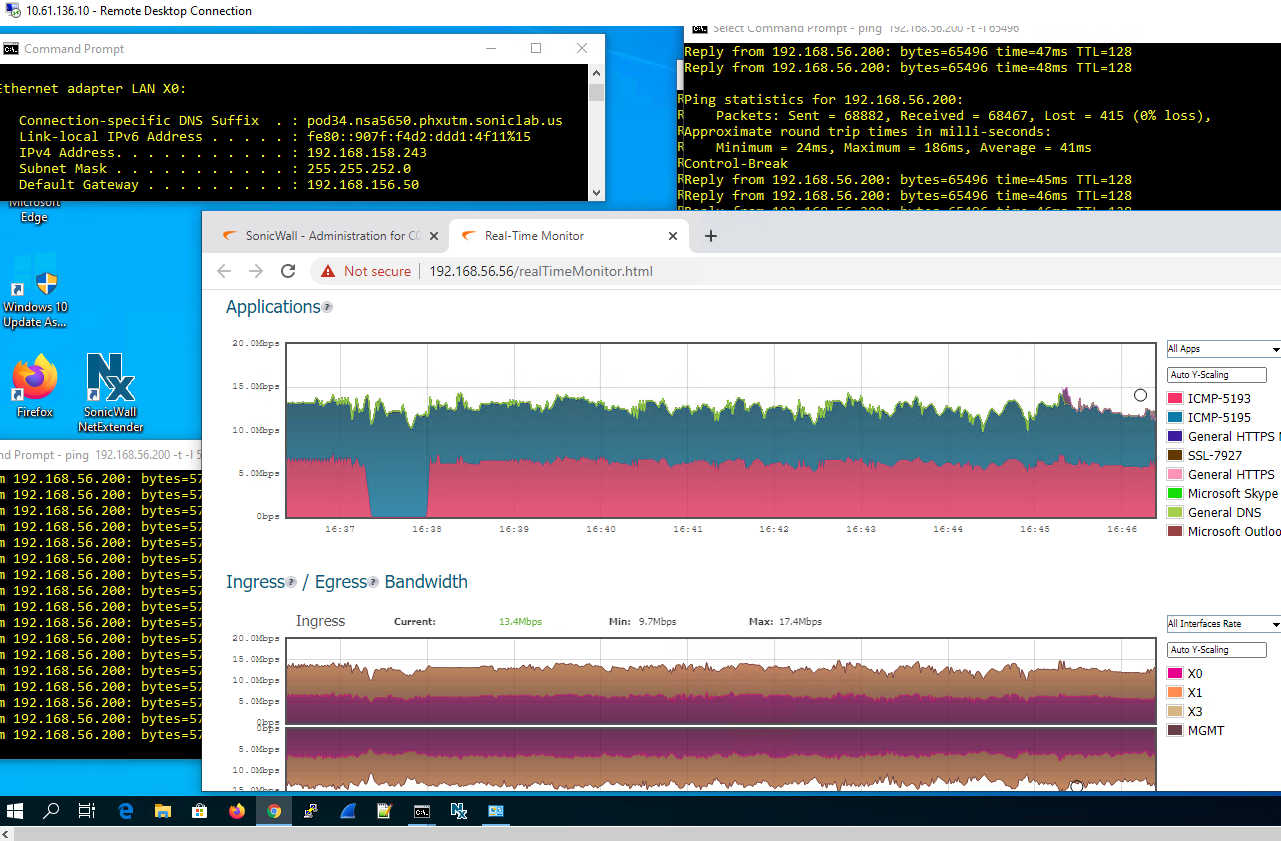Go back in the Chrome browser
The image size is (1281, 841).
pos(224,271)
